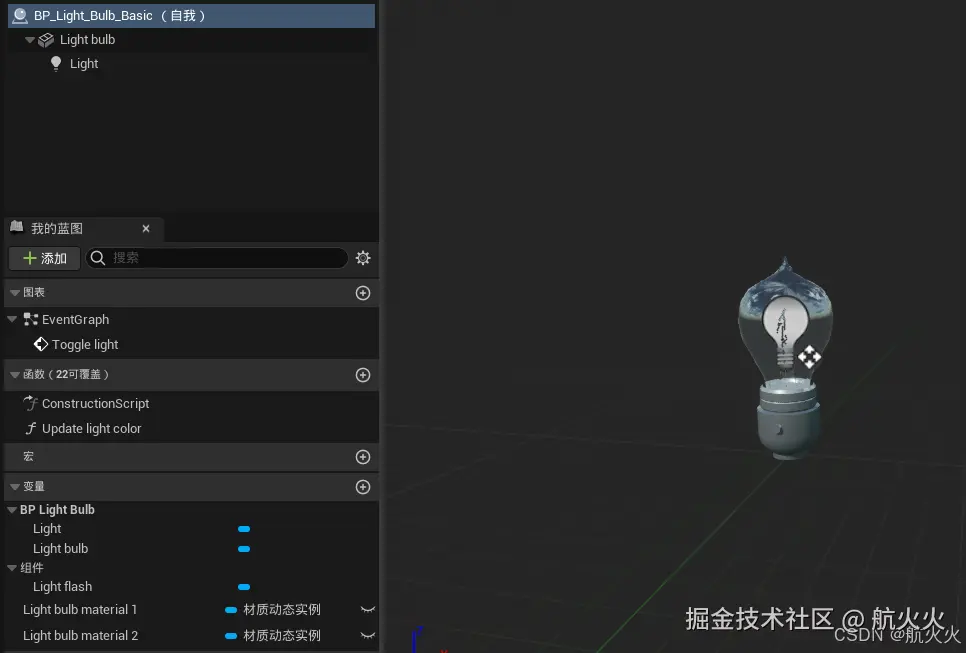Toggle instance editable eye for Light bulb material 1
Viewport: 966px width, 653px height.
pyautogui.click(x=366, y=609)
